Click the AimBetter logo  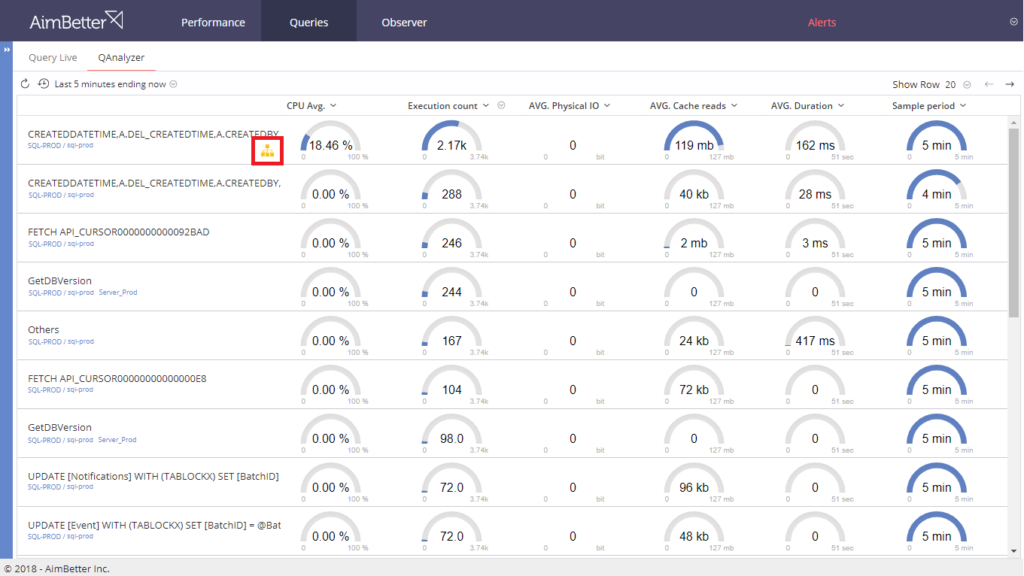pos(76,21)
